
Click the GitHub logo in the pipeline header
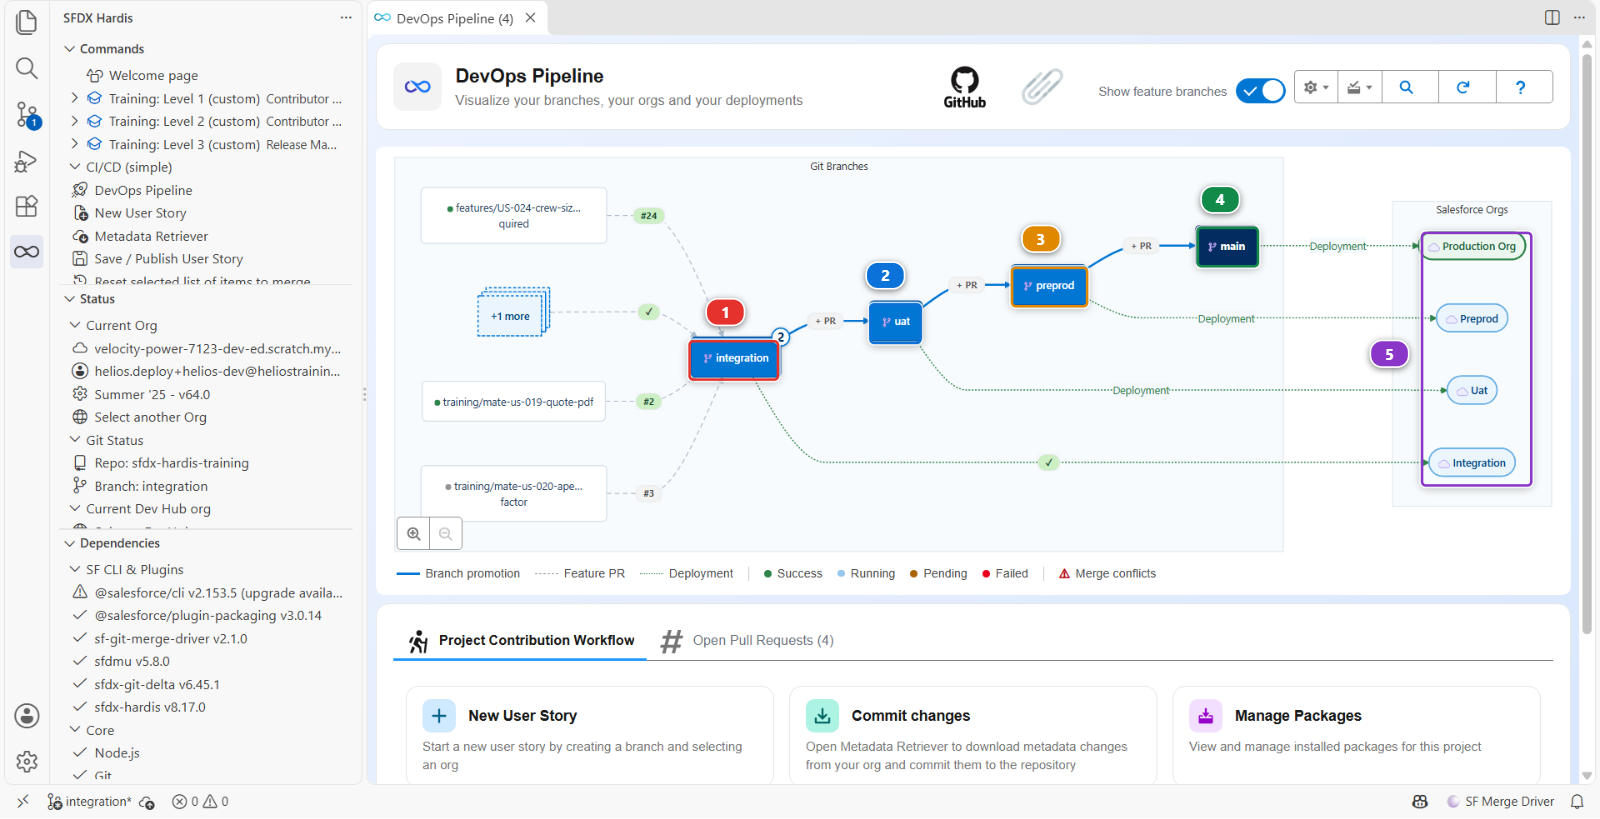[x=965, y=88]
